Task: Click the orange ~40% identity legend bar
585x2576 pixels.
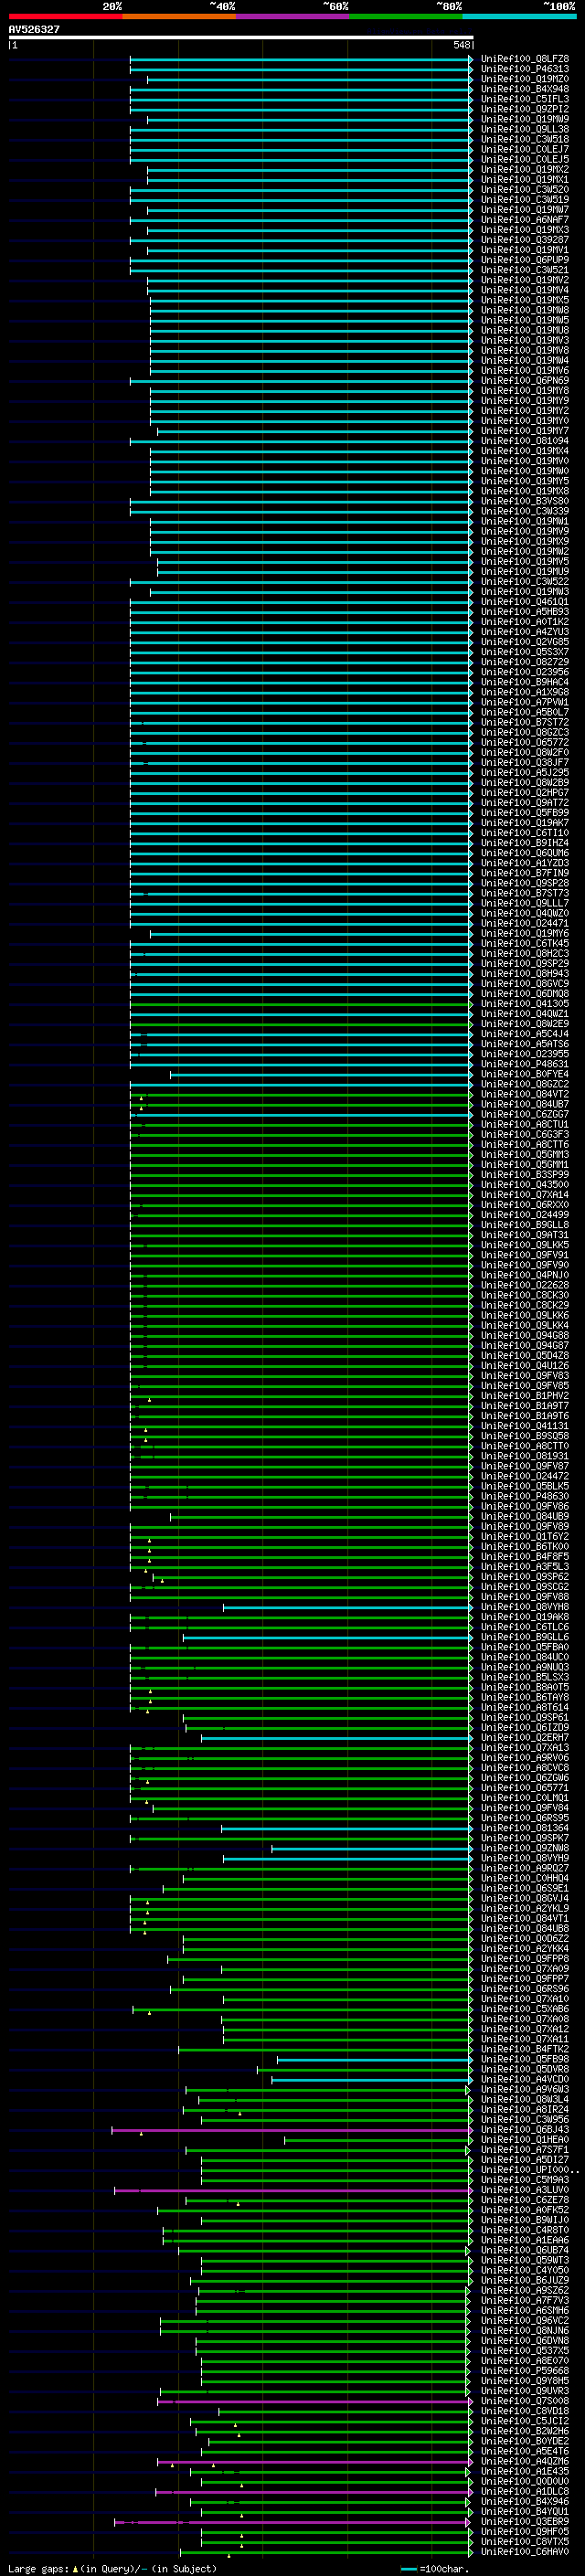Action: pyautogui.click(x=179, y=17)
